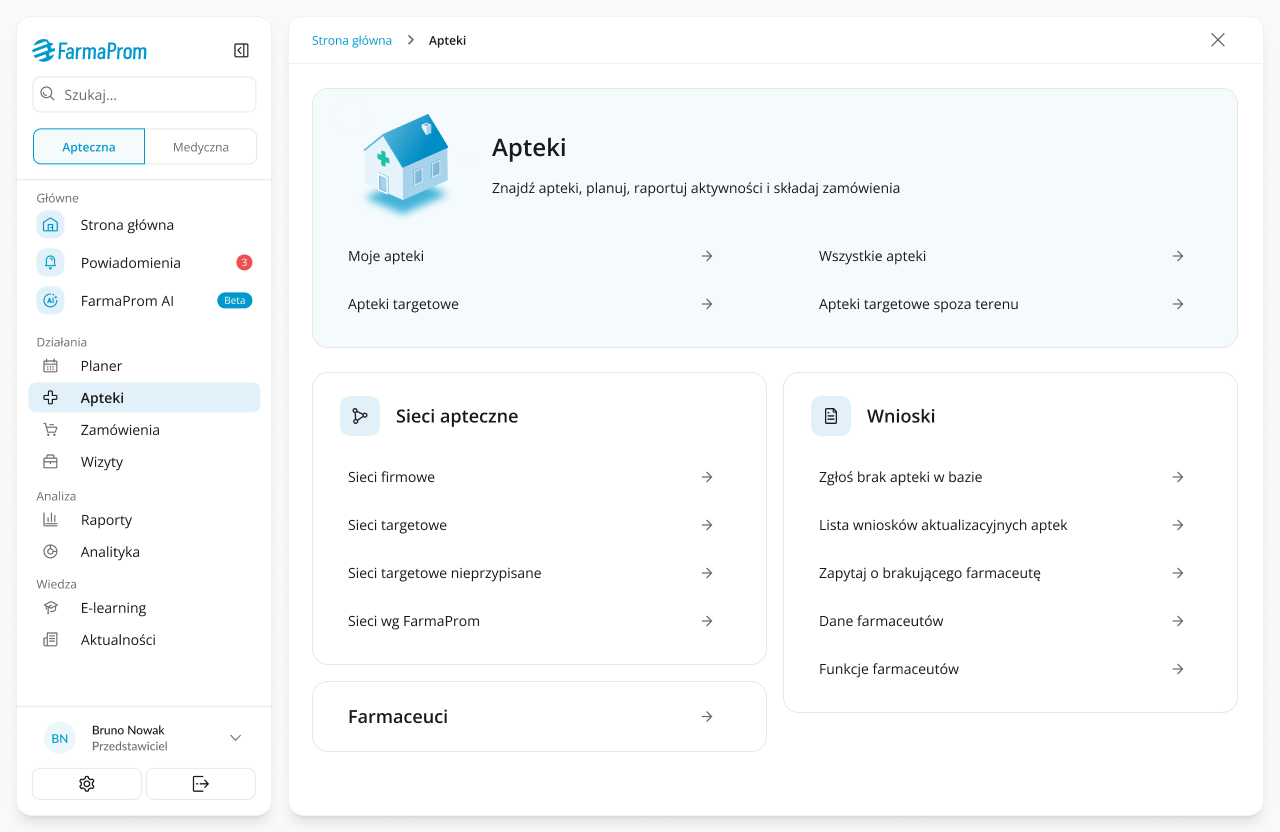Screen dimensions: 1280x832
Task: Click the Beta badge on FarmaProm AI
Action: click(235, 300)
